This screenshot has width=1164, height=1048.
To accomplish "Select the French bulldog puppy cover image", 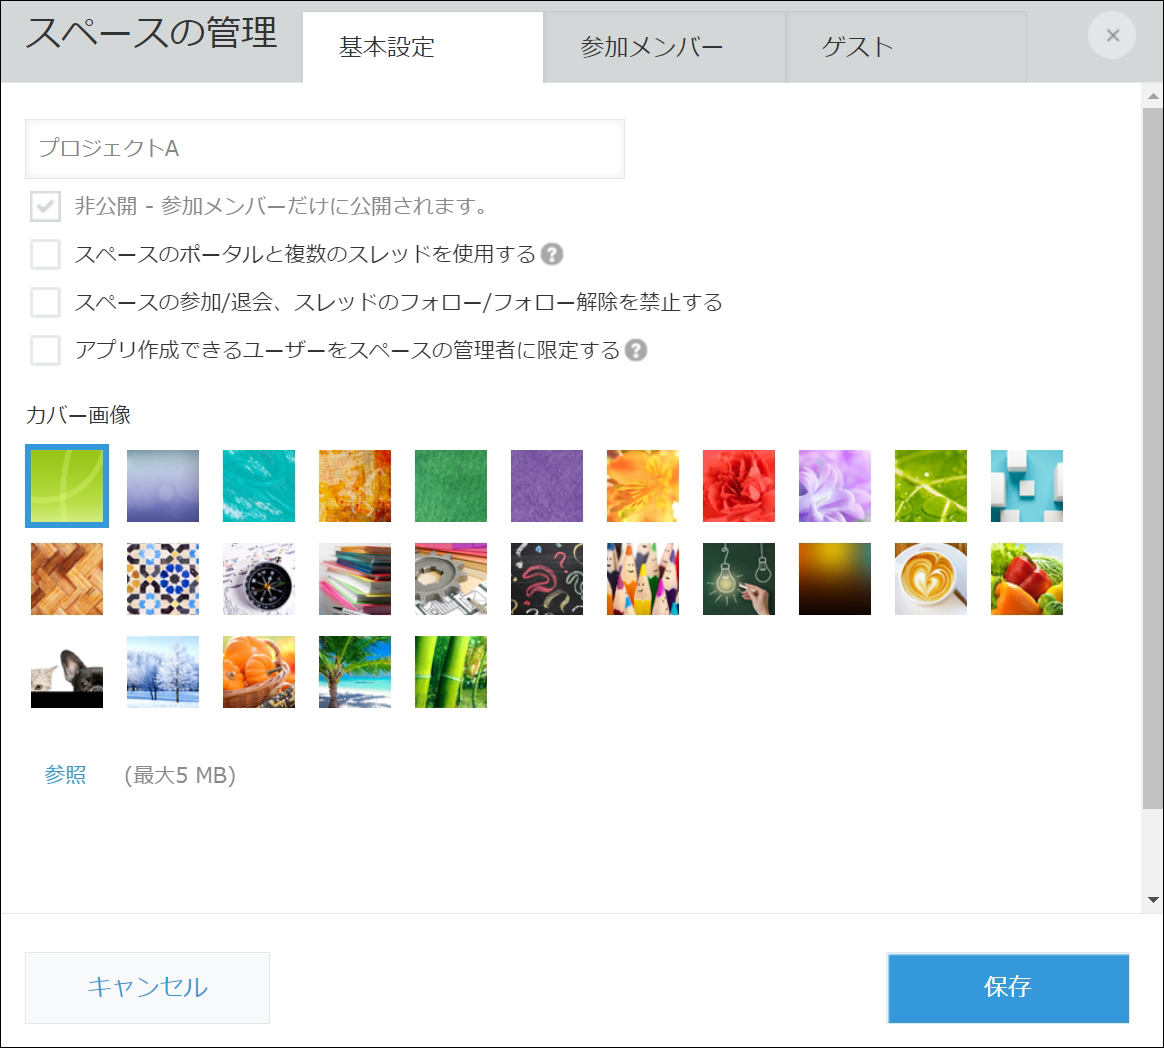I will [x=66, y=672].
